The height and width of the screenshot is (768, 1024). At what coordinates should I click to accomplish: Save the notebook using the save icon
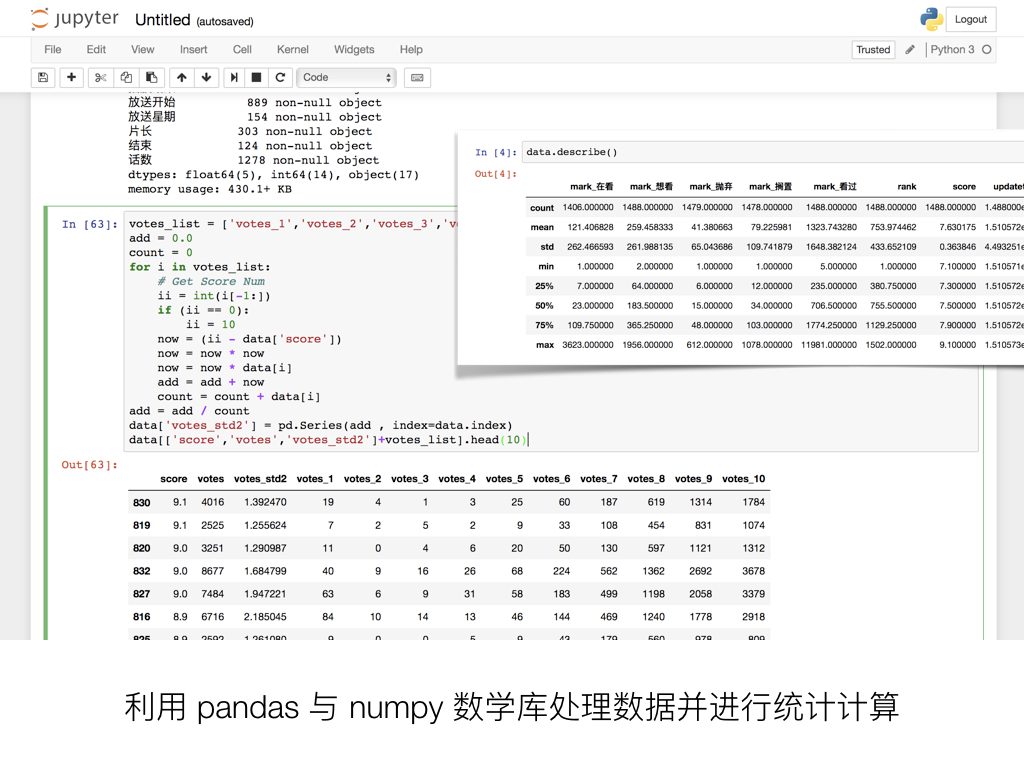click(41, 77)
